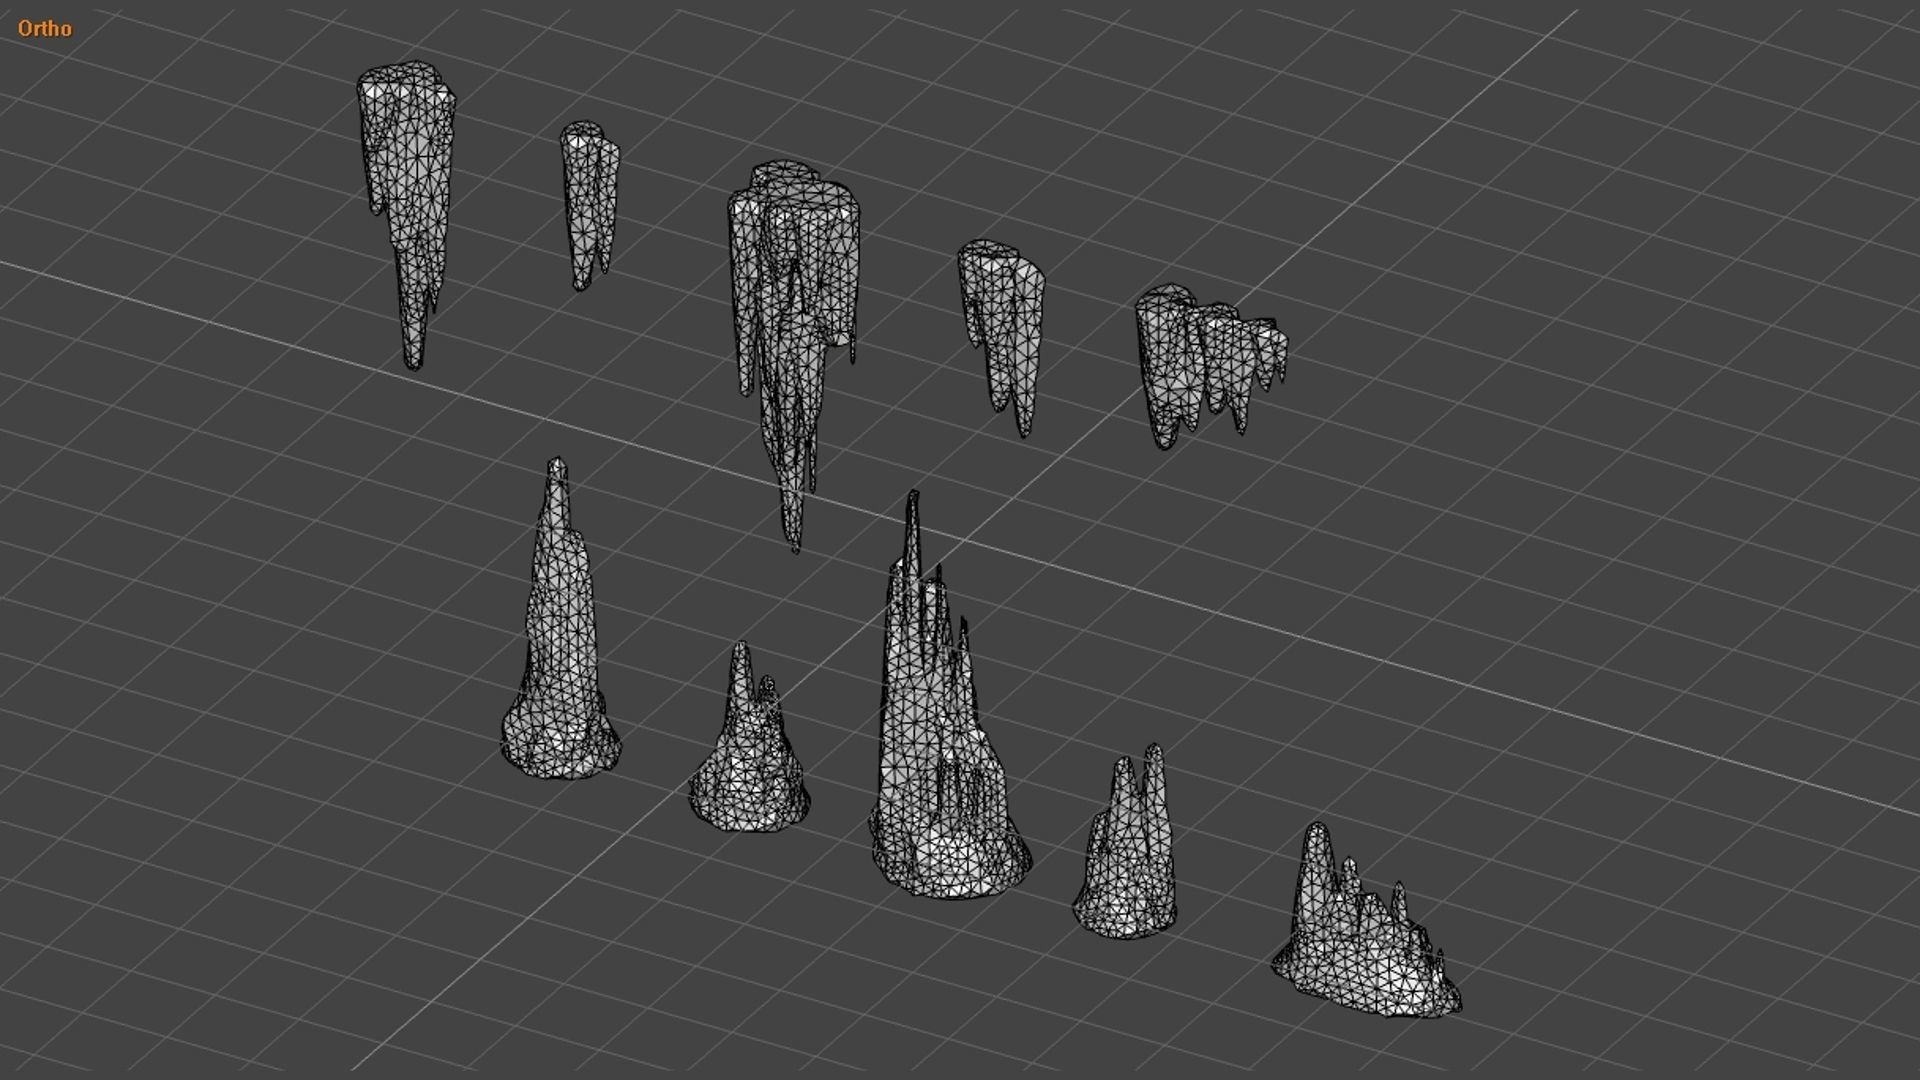
Task: Click the highest spire of the rightmost stalagmite
Action: pyautogui.click(x=1317, y=832)
